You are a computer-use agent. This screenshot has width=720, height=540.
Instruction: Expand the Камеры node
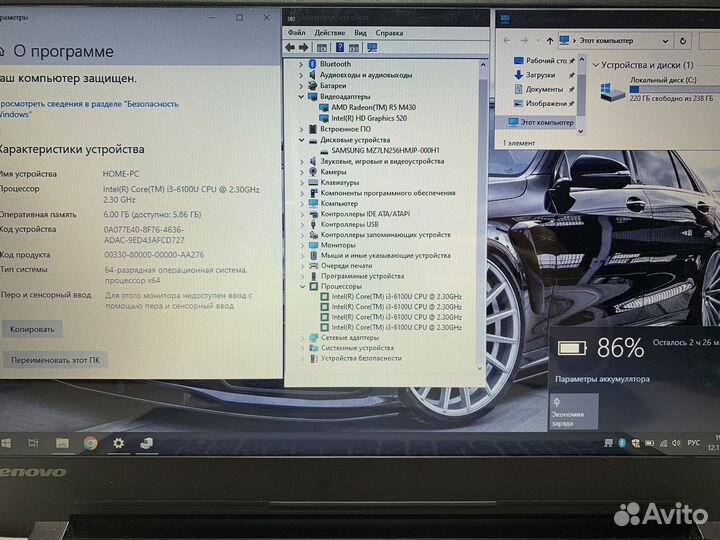302,172
